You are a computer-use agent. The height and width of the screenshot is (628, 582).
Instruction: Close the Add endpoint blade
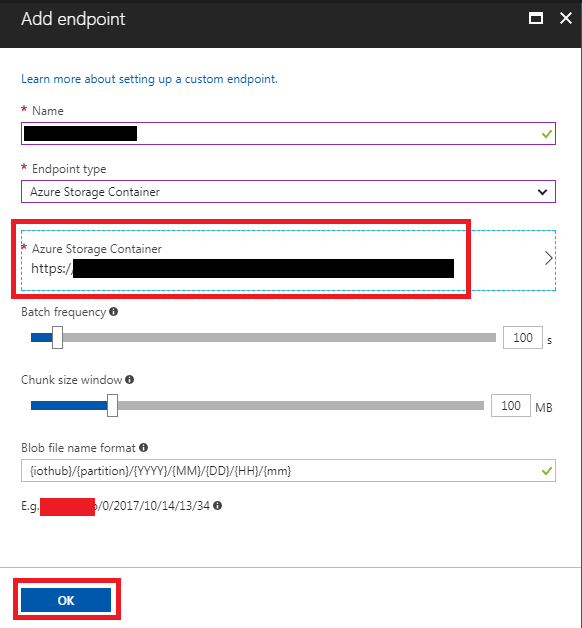[566, 18]
